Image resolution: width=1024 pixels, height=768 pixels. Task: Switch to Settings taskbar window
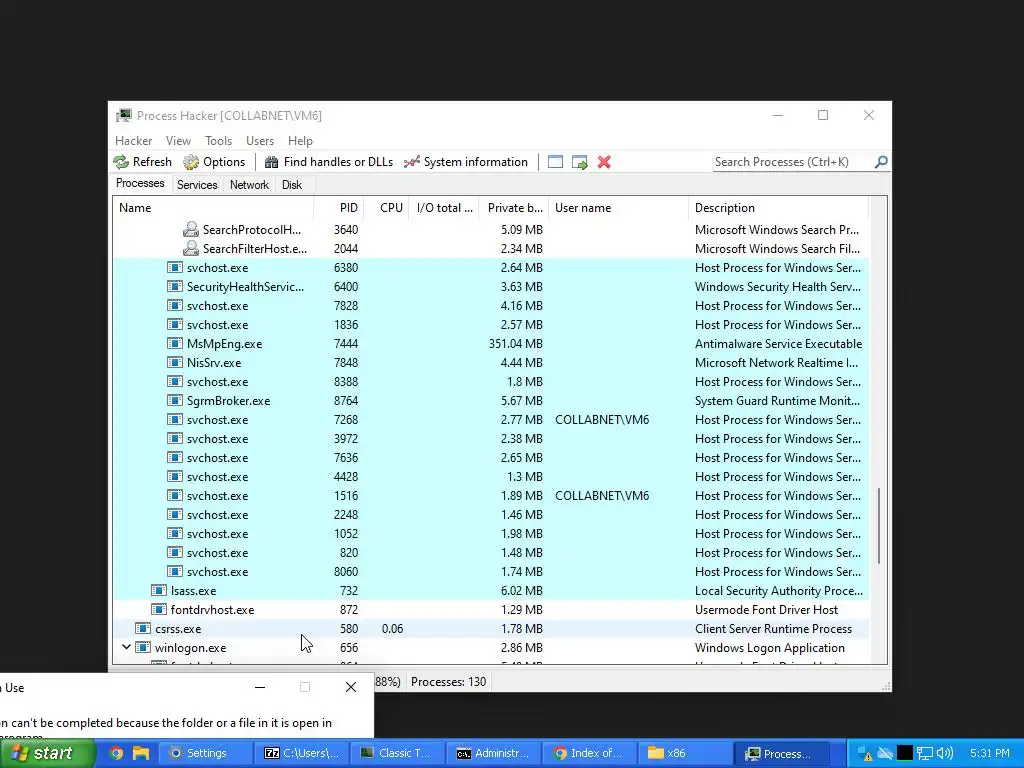click(x=204, y=753)
